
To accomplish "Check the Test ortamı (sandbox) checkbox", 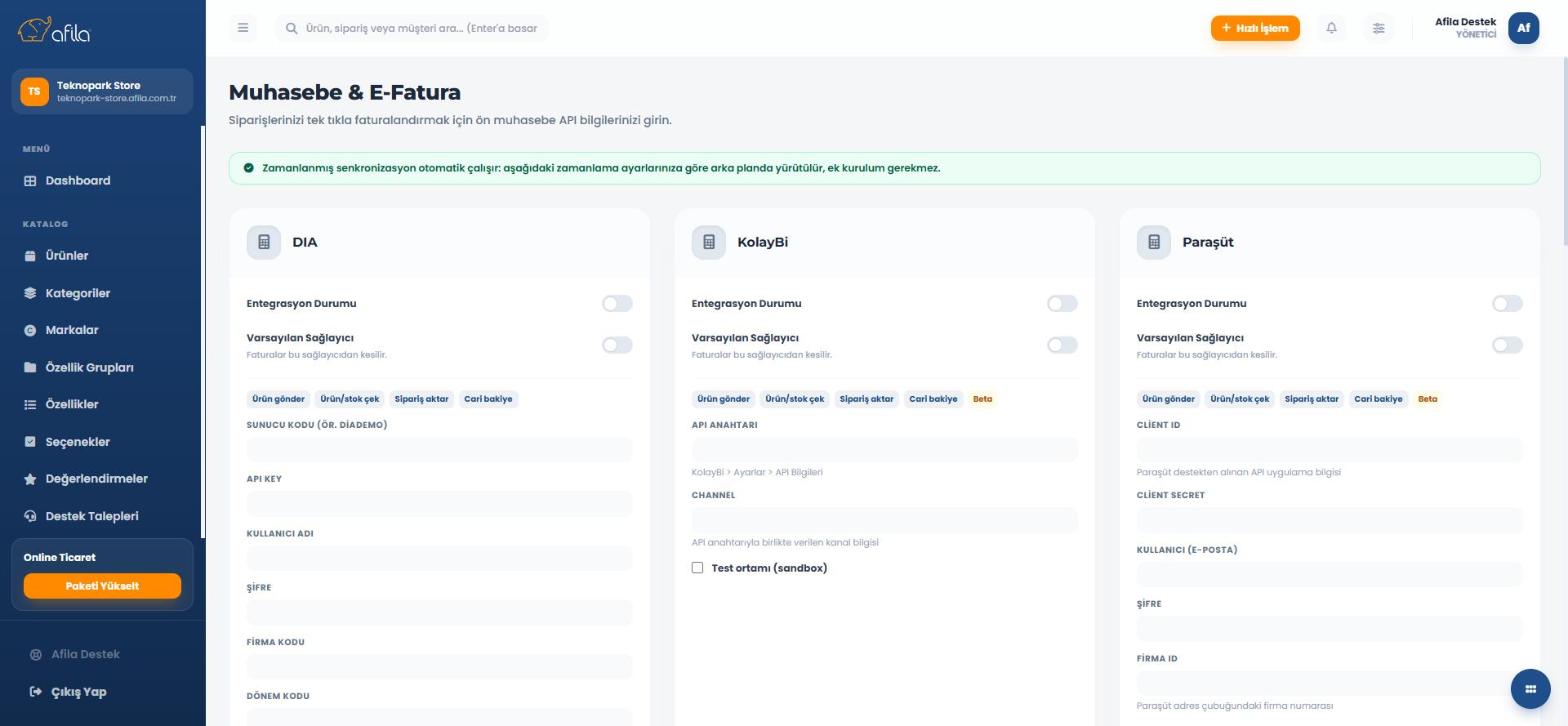I will pyautogui.click(x=698, y=568).
